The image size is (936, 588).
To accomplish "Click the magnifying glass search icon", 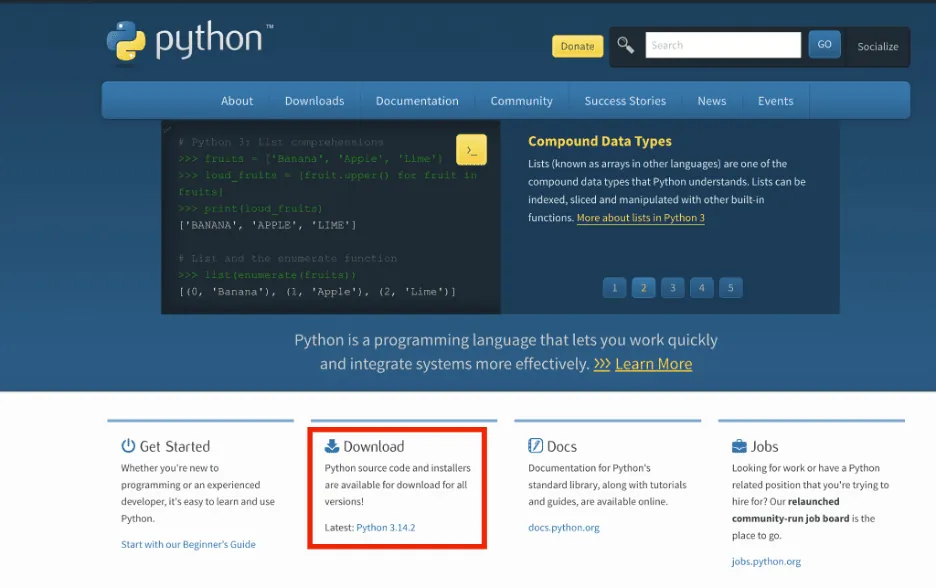I will click(x=626, y=45).
